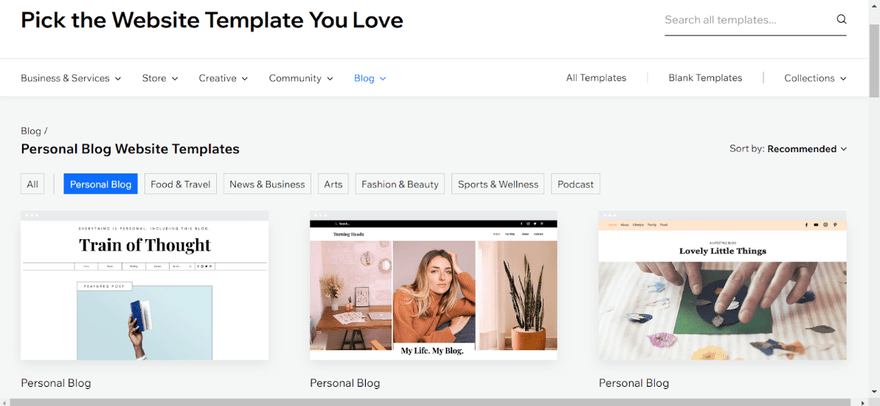Filter by Fashion & Beauty
Screen dimensions: 880x406
coord(400,184)
